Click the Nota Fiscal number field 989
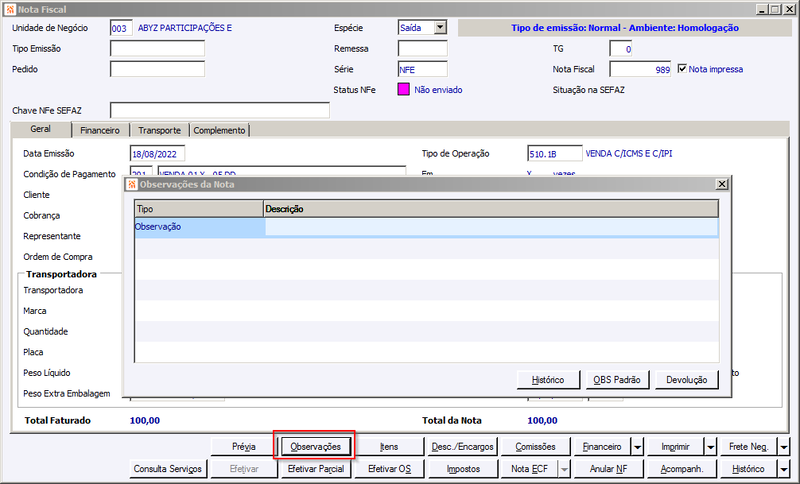 pos(640,69)
